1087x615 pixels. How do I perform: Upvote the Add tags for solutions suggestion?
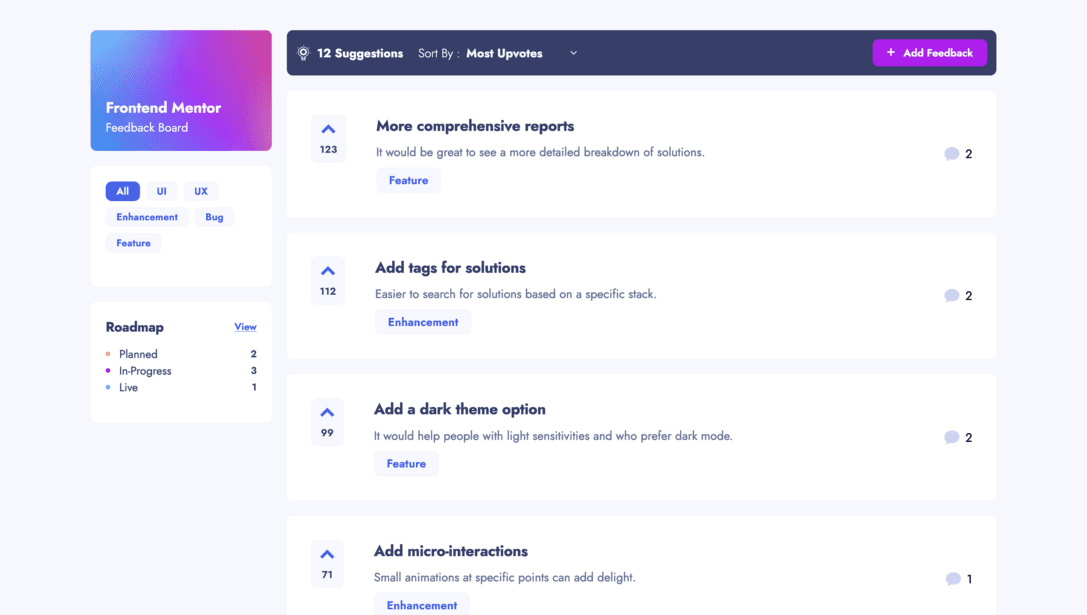(x=328, y=281)
